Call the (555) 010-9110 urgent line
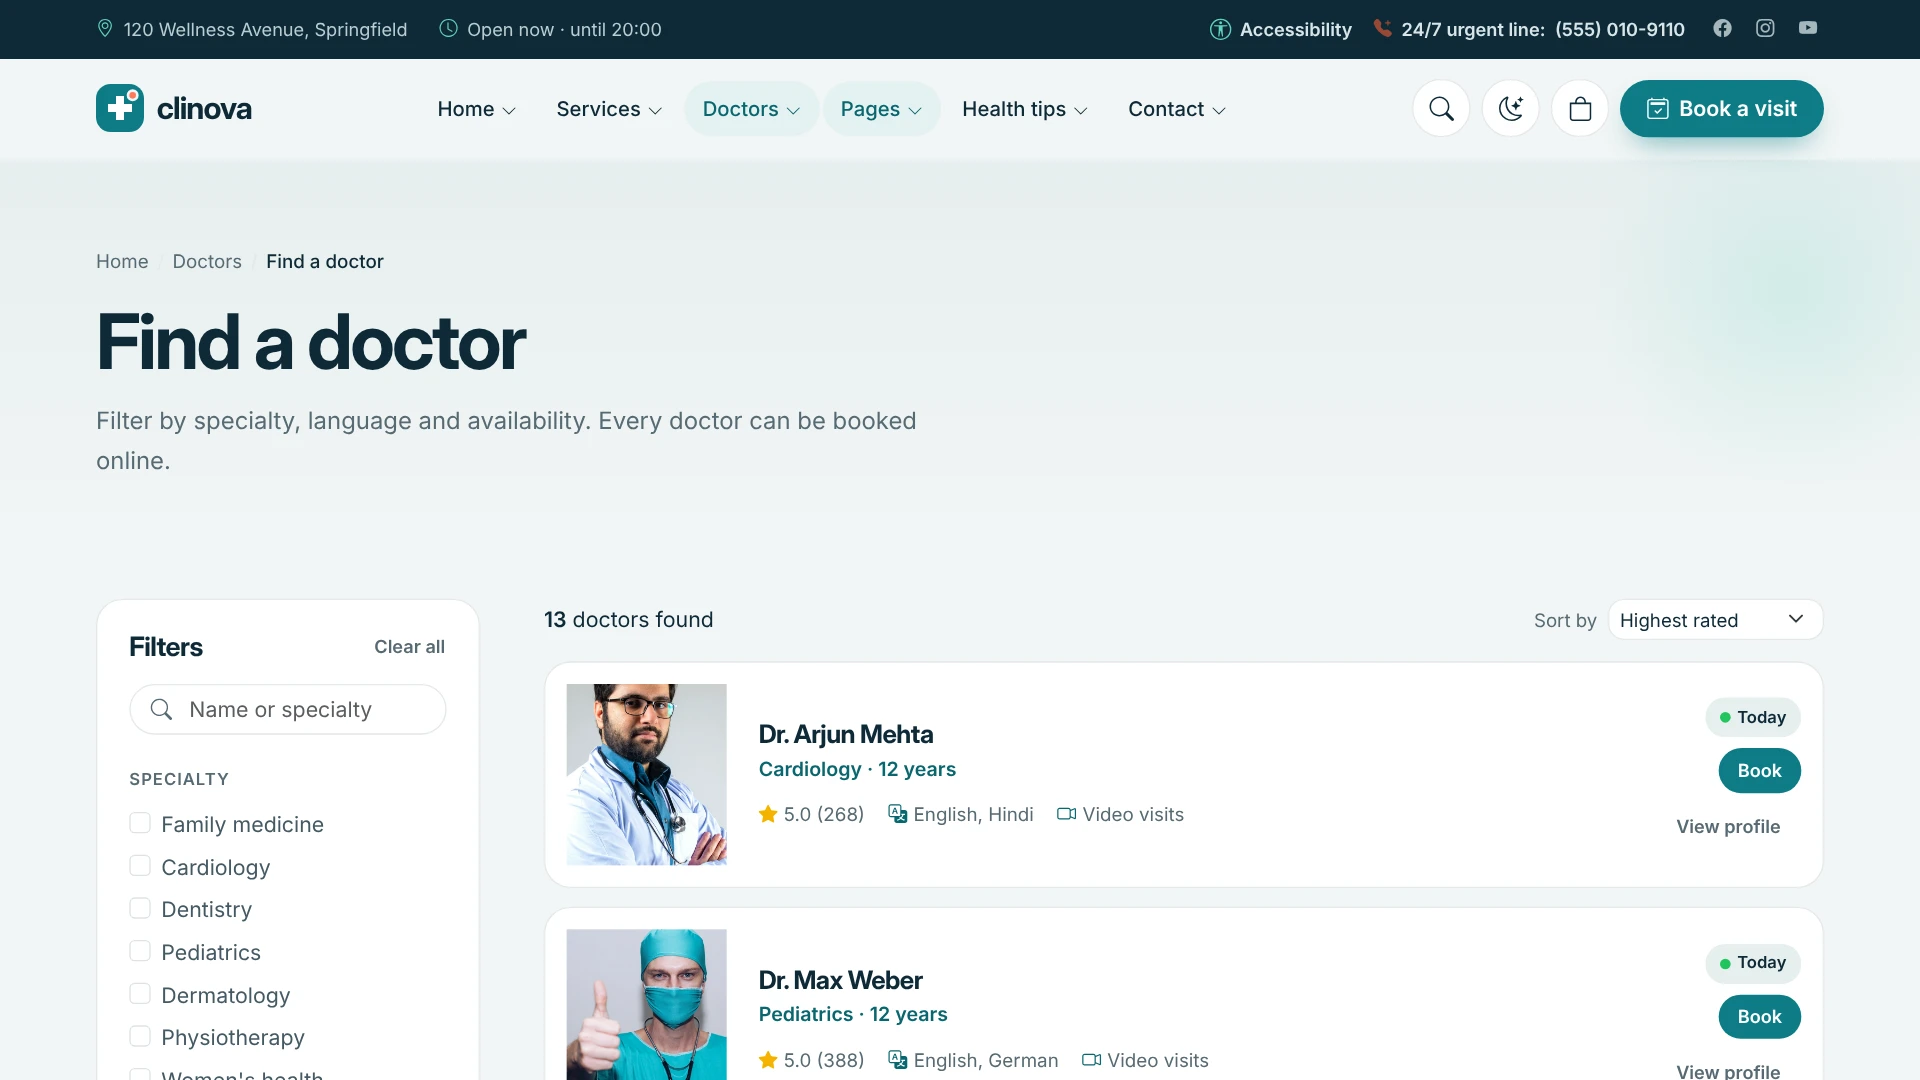The width and height of the screenshot is (1920, 1080). pos(1619,29)
